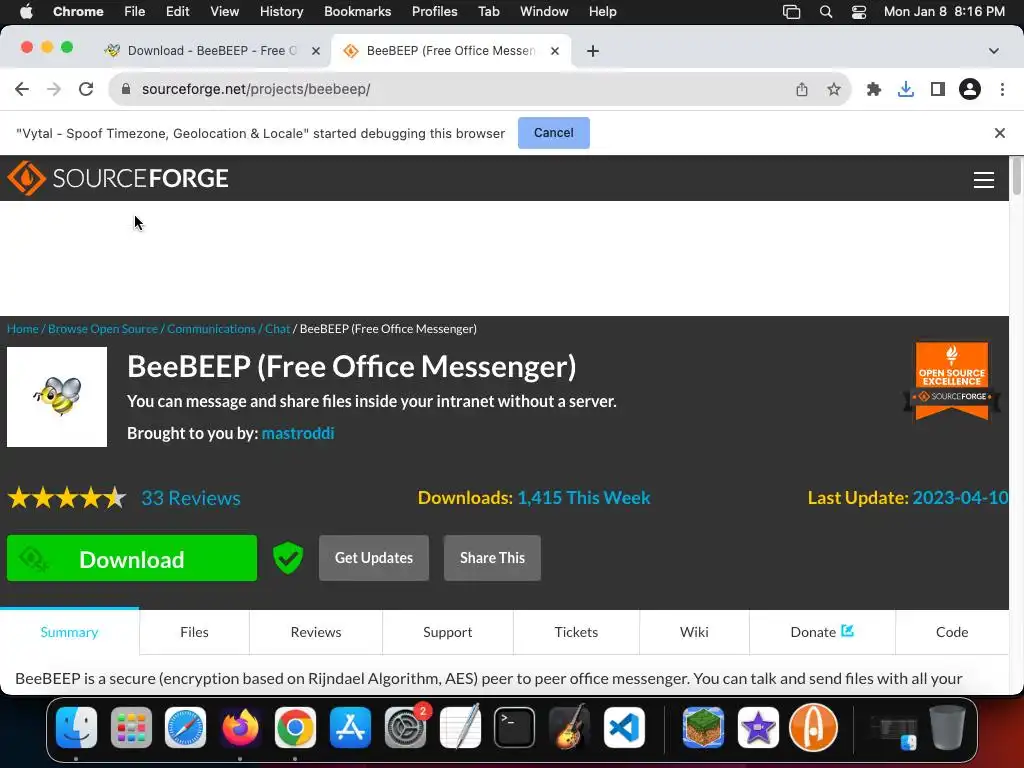This screenshot has height=768, width=1024.
Task: Show Chrome downloads tray
Action: (906, 89)
